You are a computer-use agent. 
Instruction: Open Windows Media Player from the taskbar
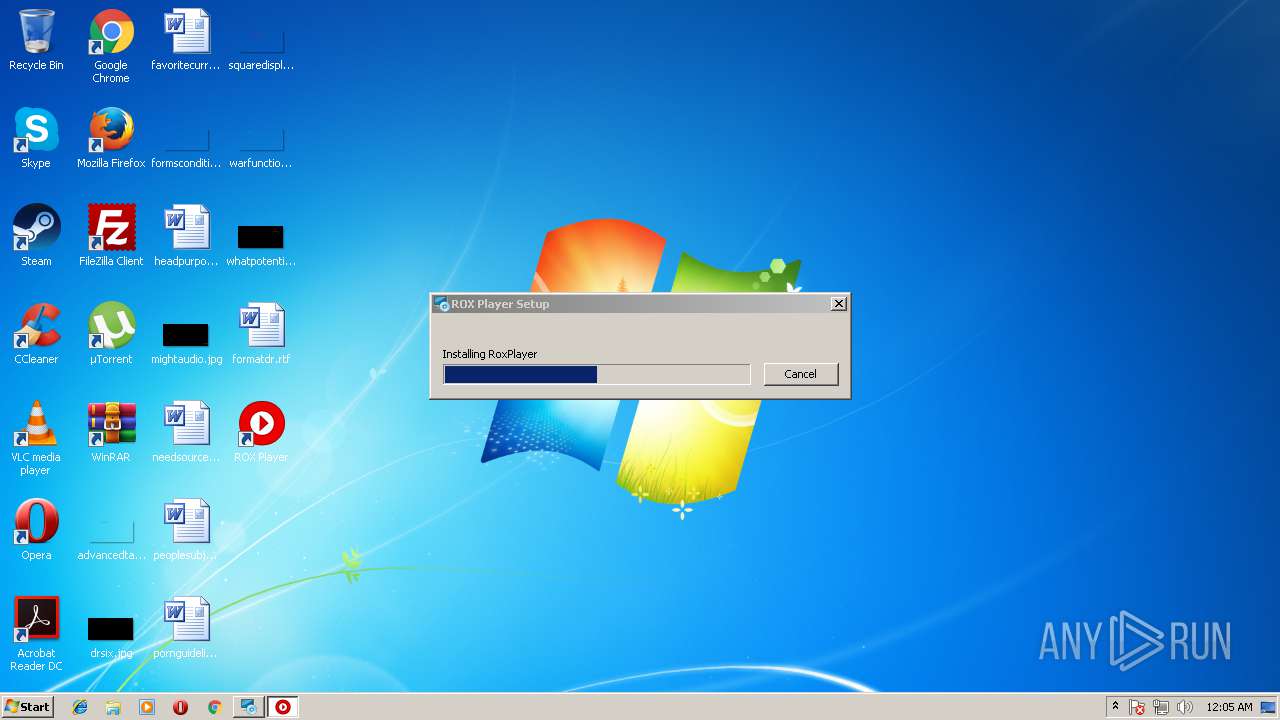point(147,707)
